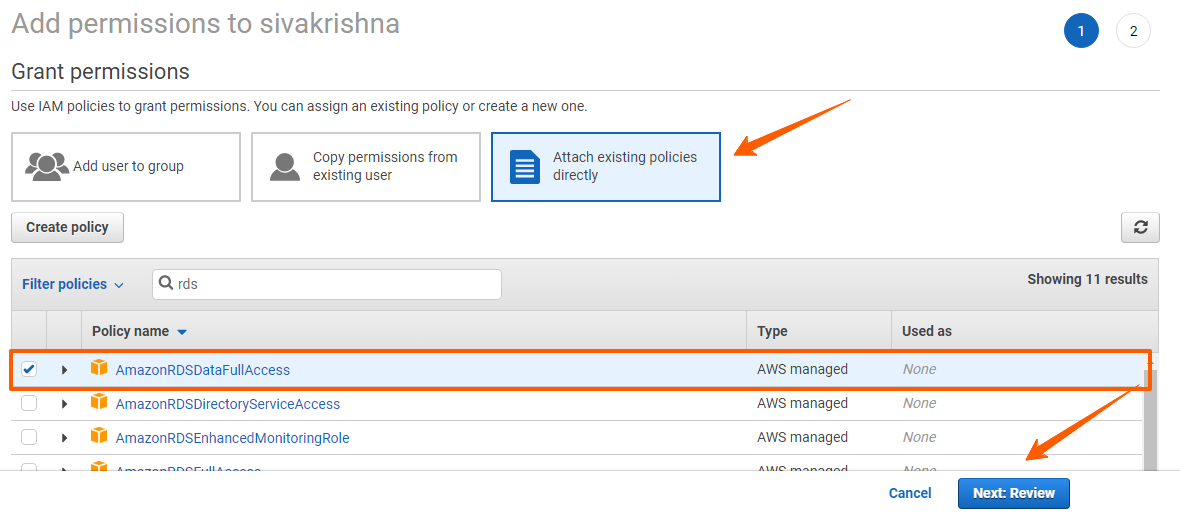Click None in the AmazonRDSEnhancedMonitoringRole row

click(x=920, y=437)
